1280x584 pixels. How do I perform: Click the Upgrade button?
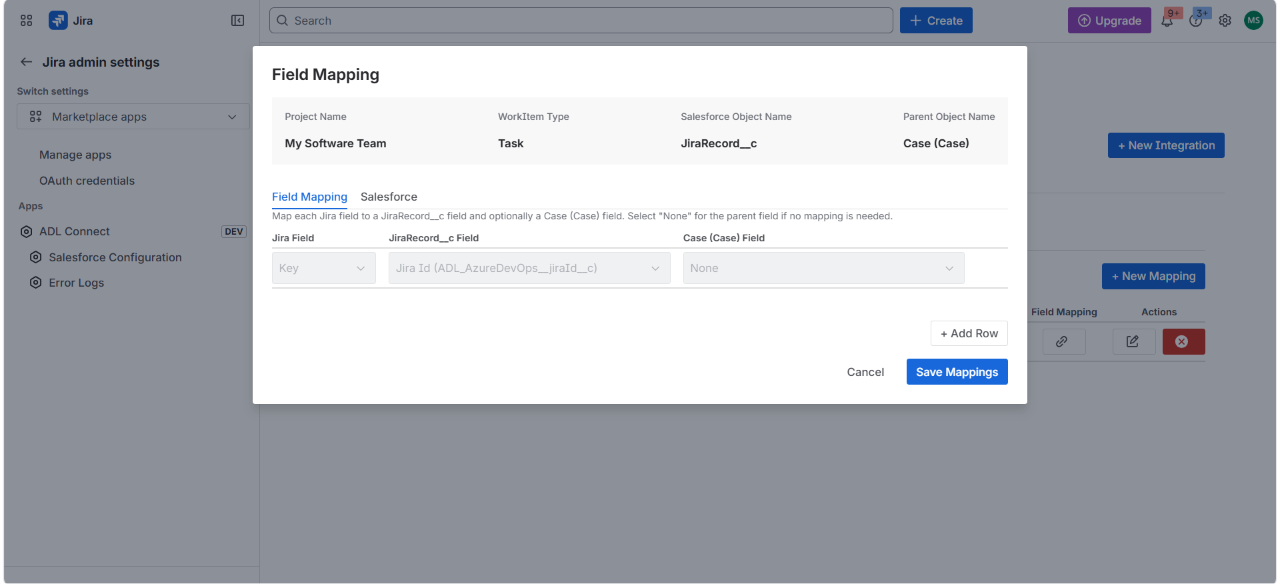coord(1109,20)
